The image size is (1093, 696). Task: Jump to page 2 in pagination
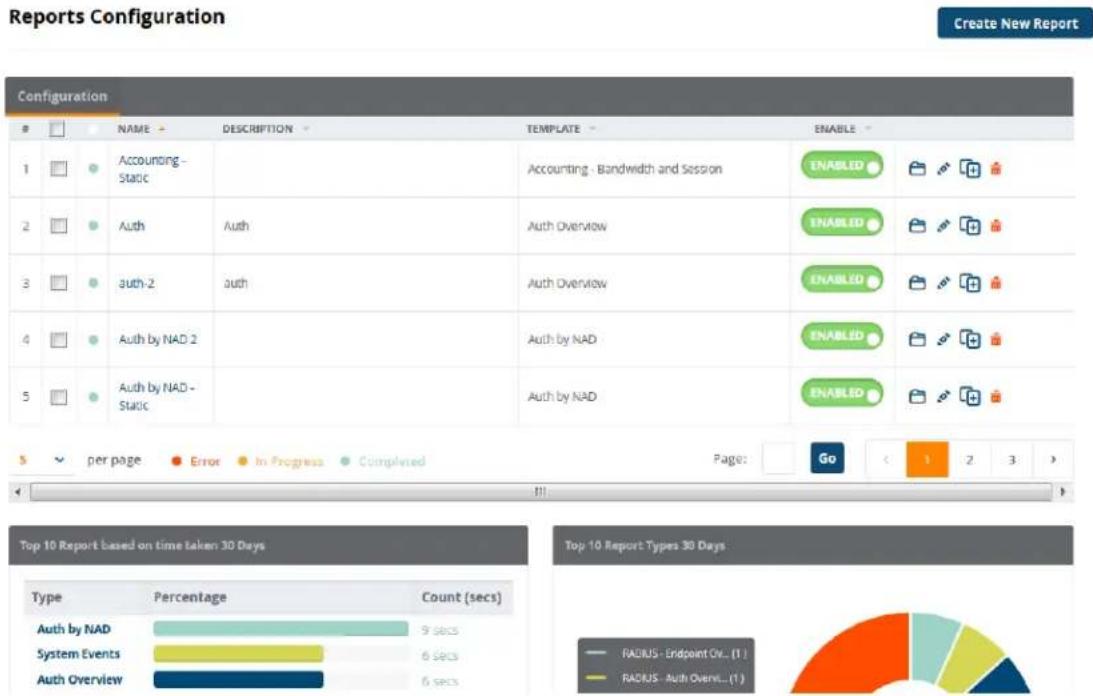tap(970, 460)
